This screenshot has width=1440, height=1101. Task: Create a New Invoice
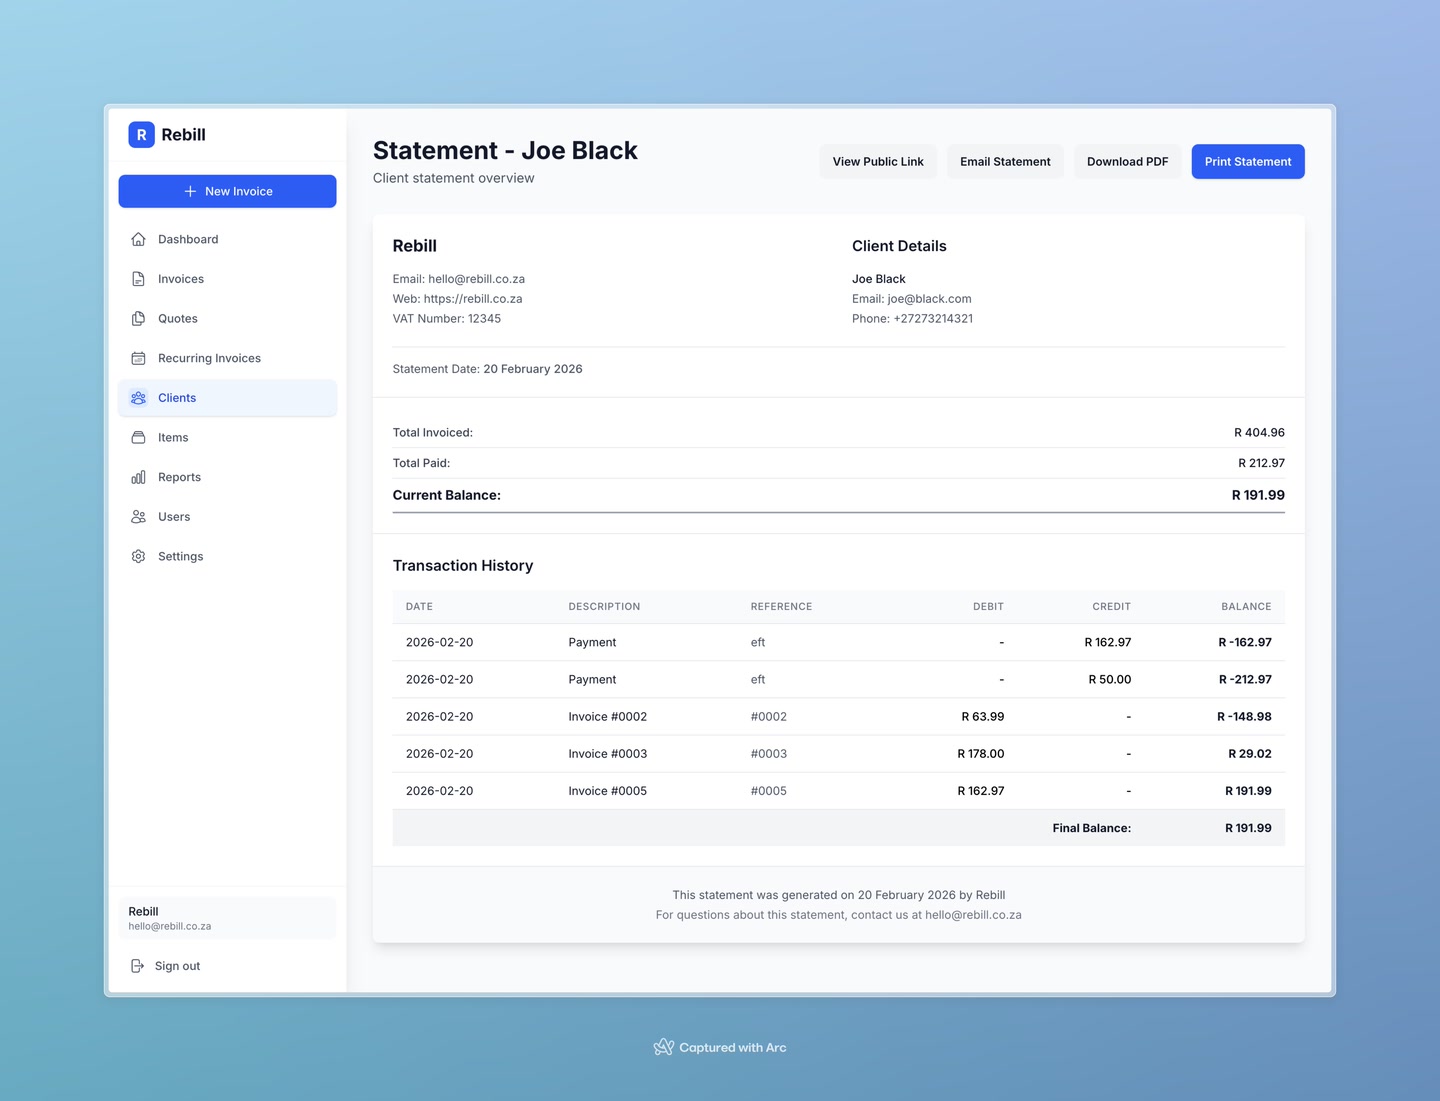(x=227, y=191)
